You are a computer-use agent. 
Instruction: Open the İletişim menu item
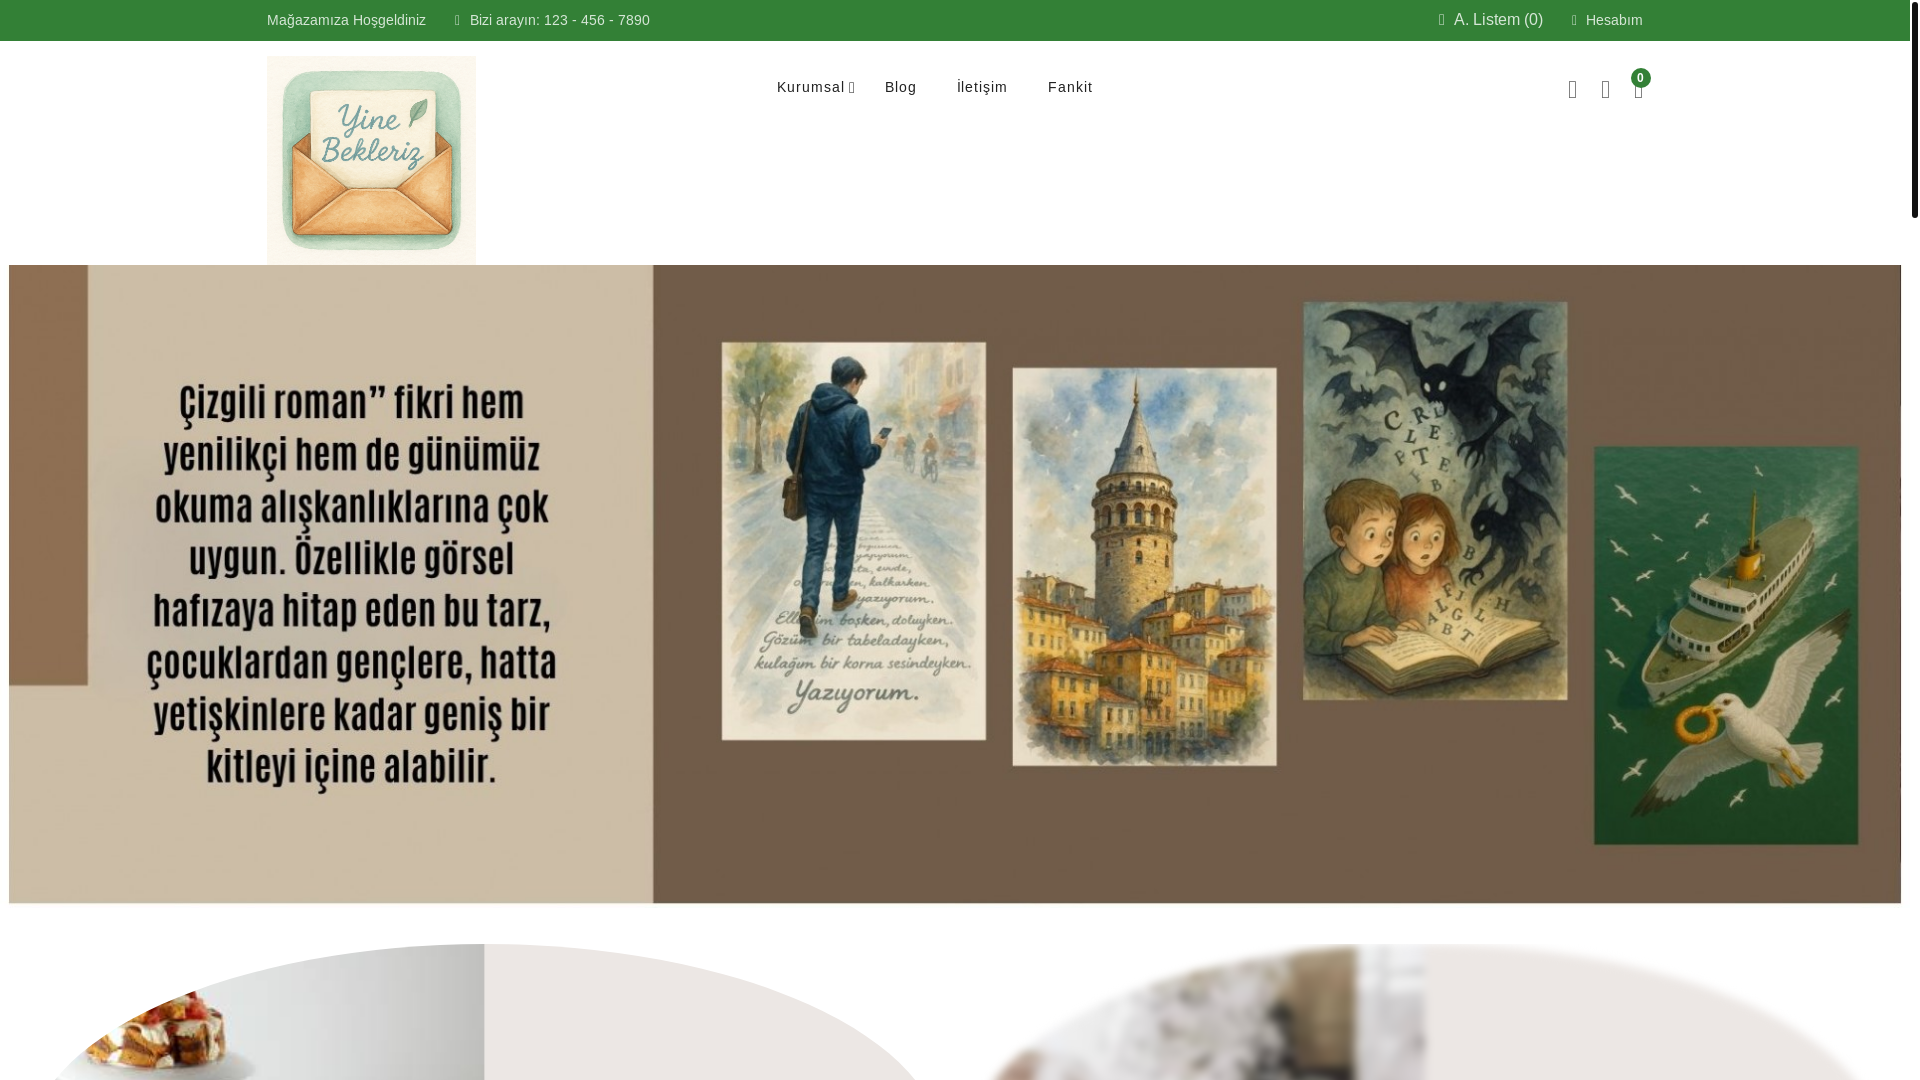point(982,87)
